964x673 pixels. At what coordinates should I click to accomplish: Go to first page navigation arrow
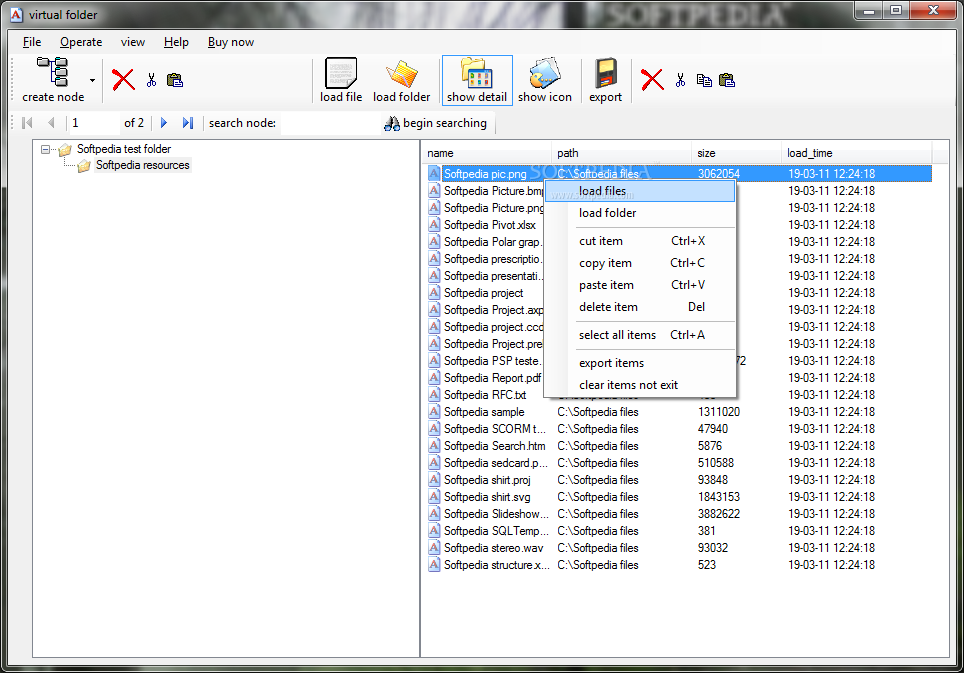tap(27, 123)
